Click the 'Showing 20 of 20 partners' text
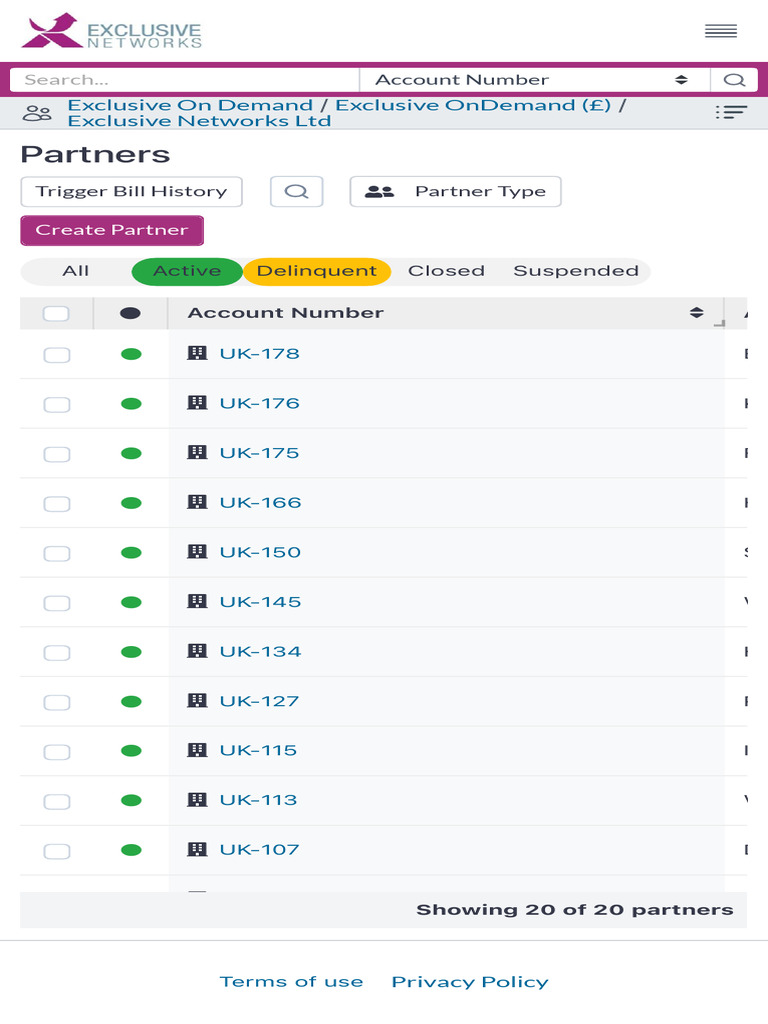This screenshot has height=1024, width=768. tap(575, 910)
